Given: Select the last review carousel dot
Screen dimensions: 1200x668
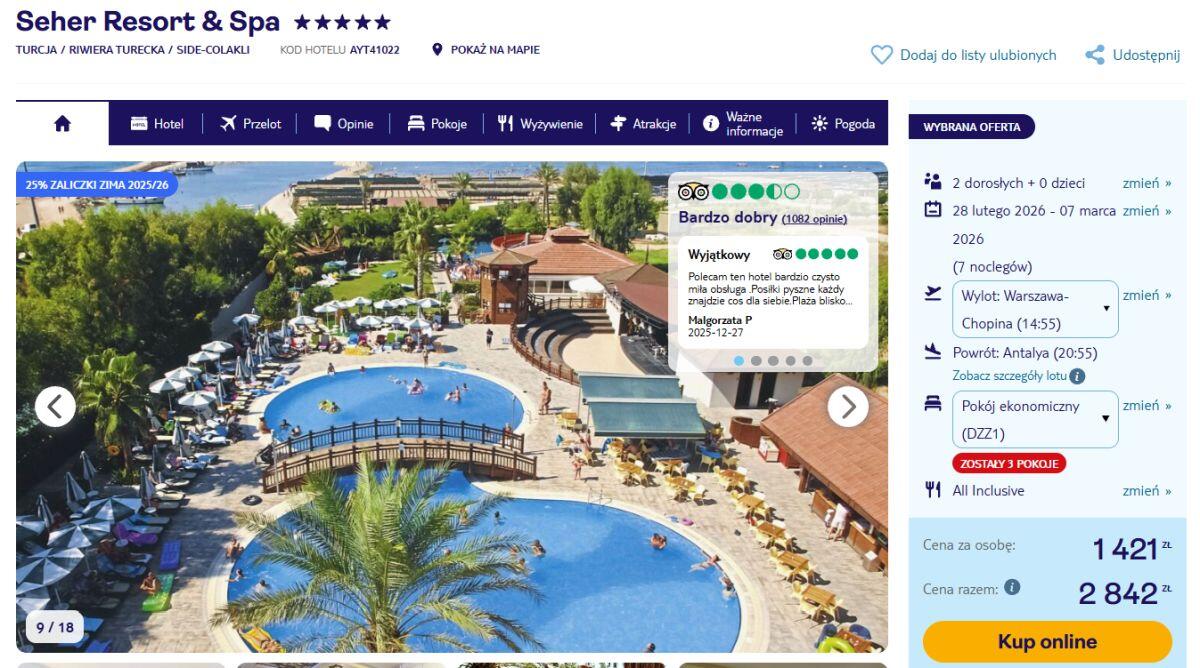Looking at the screenshot, I should (807, 360).
